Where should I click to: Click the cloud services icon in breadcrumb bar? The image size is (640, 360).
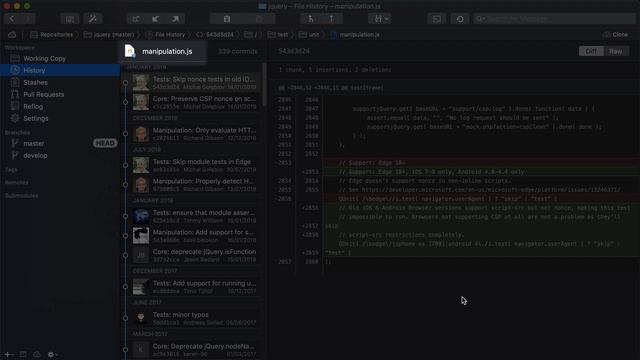(12, 35)
